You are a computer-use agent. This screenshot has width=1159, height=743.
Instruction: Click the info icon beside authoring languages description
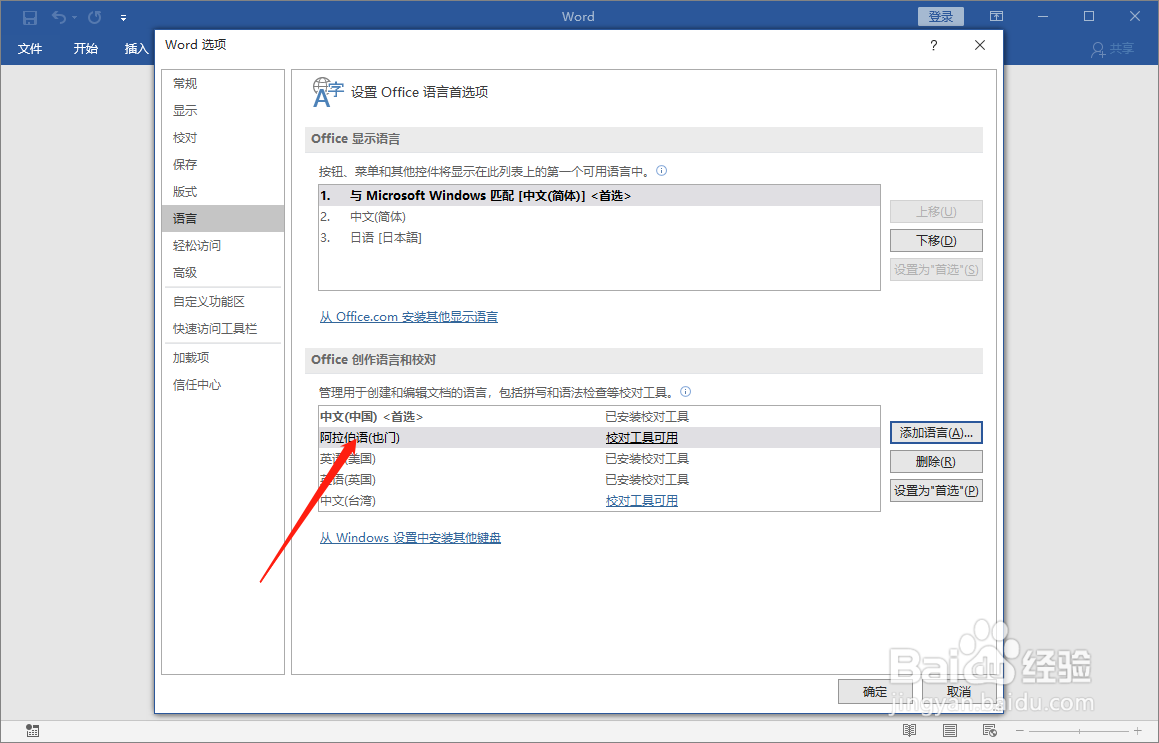[685, 392]
